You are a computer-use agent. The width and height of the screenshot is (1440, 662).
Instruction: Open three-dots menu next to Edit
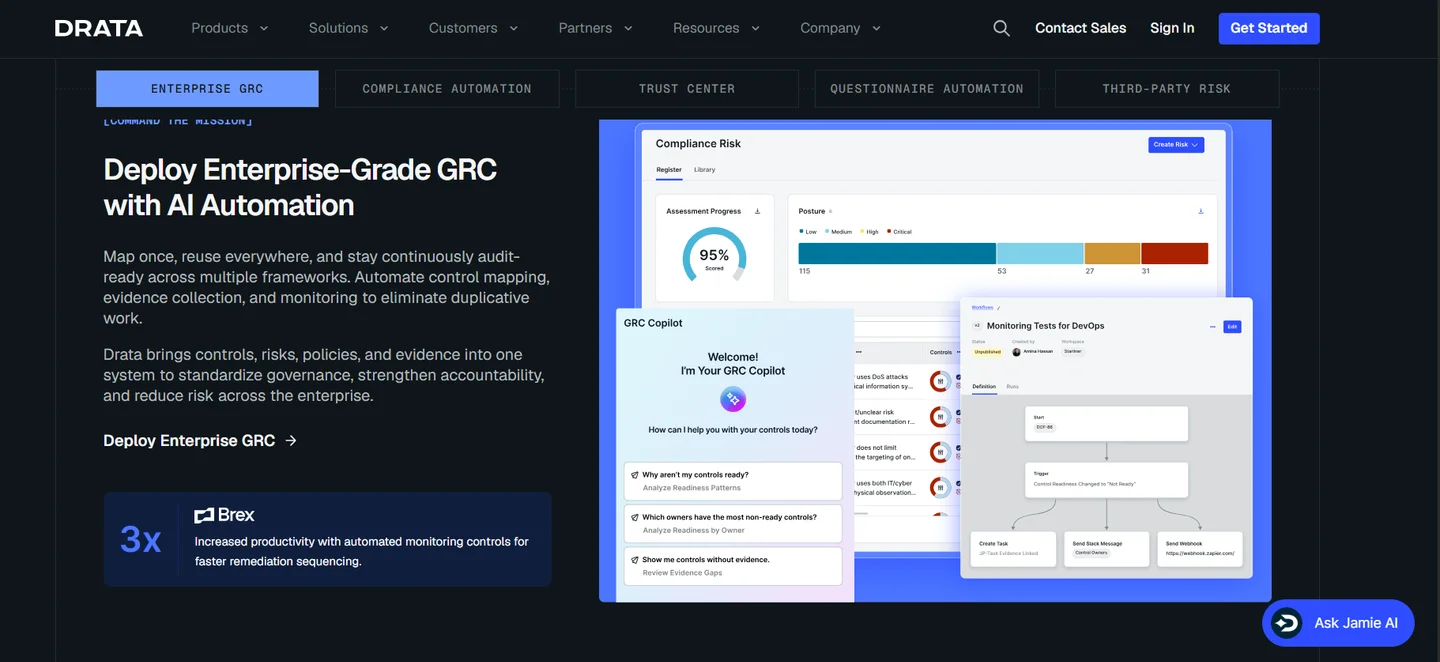pos(1213,327)
